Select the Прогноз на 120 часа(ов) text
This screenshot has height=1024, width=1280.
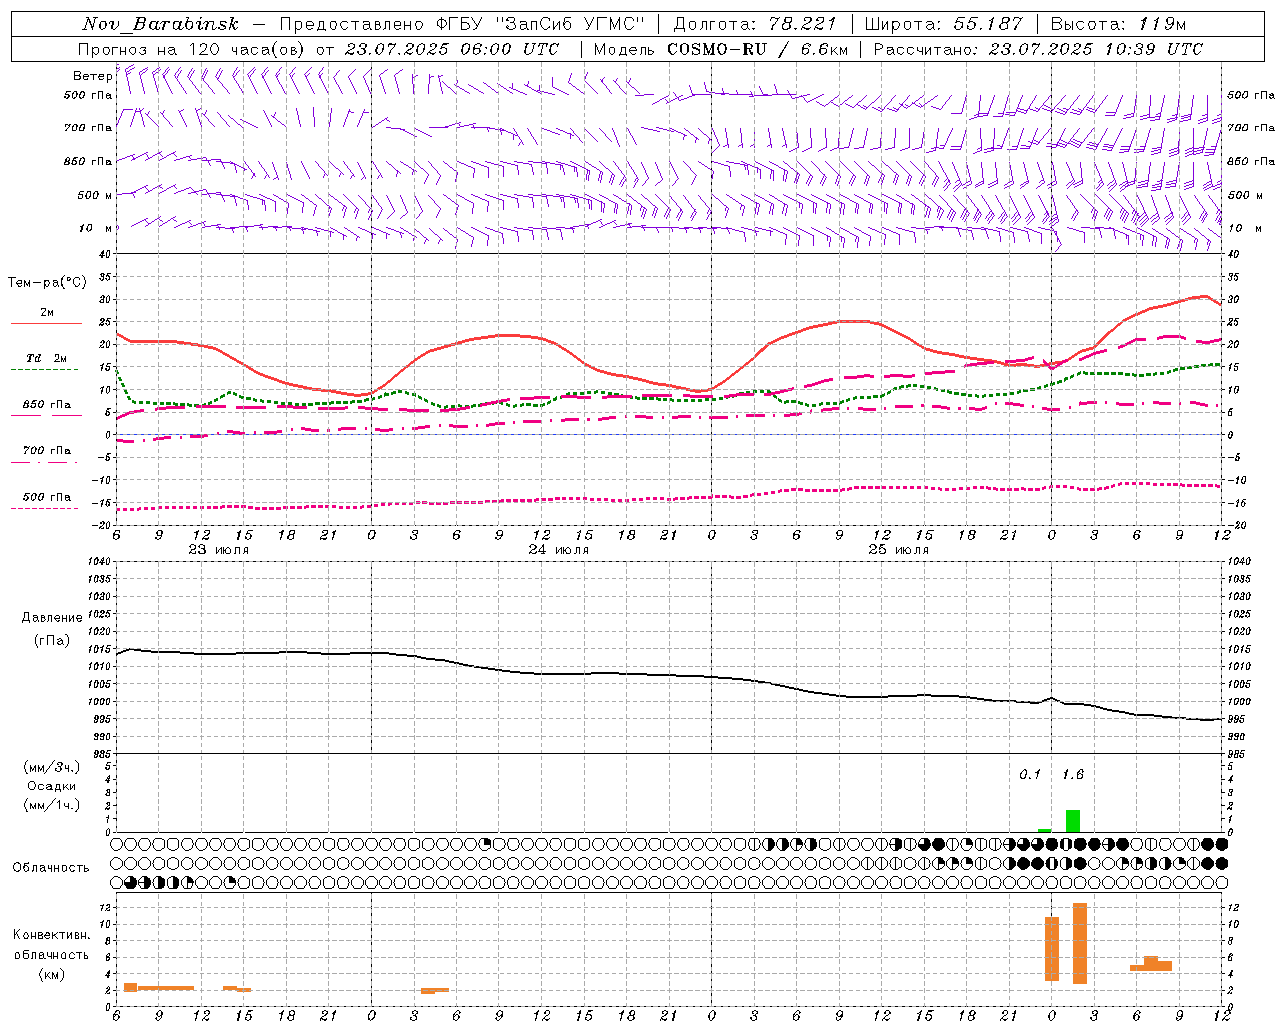[193, 49]
